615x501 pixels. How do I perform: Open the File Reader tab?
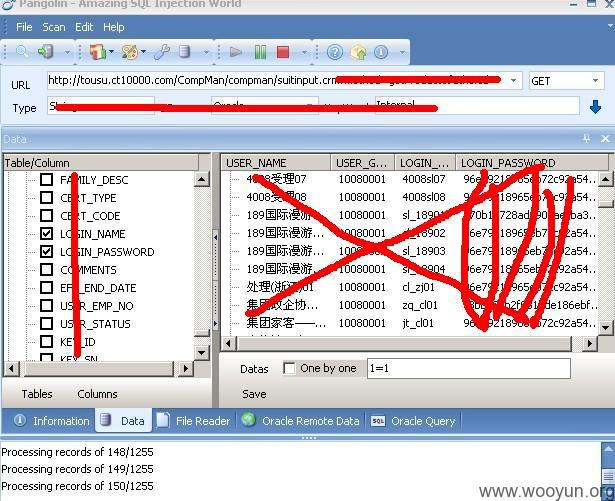pos(193,421)
